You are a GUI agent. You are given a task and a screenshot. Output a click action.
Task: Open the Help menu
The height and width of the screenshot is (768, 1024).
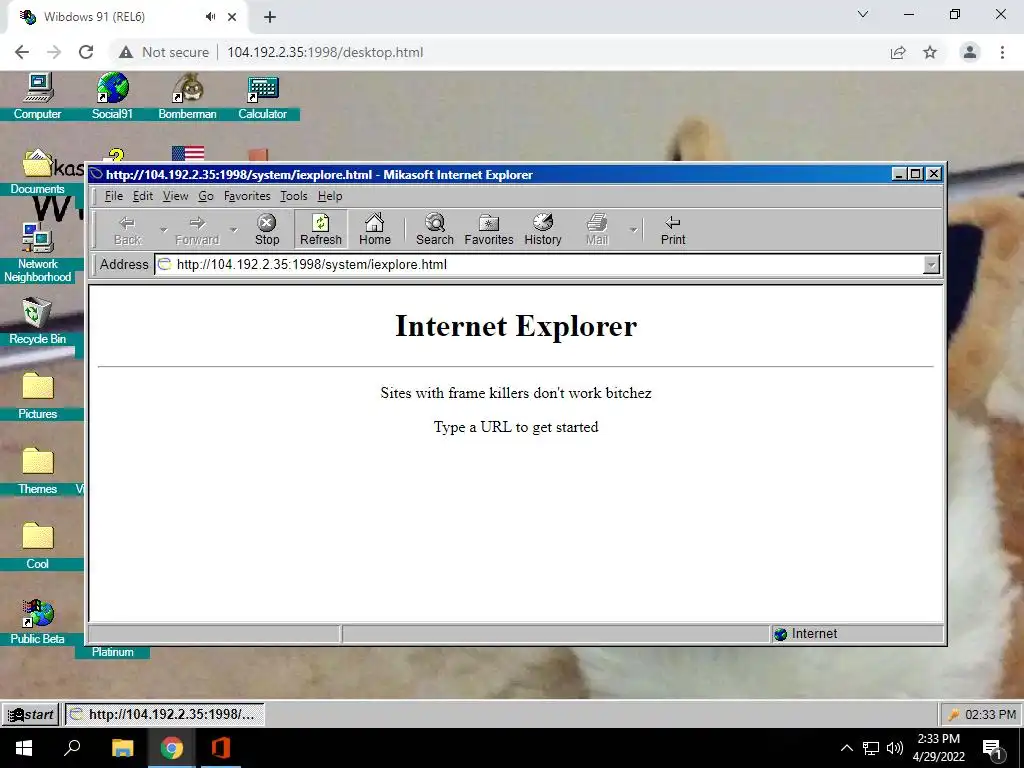(330, 196)
